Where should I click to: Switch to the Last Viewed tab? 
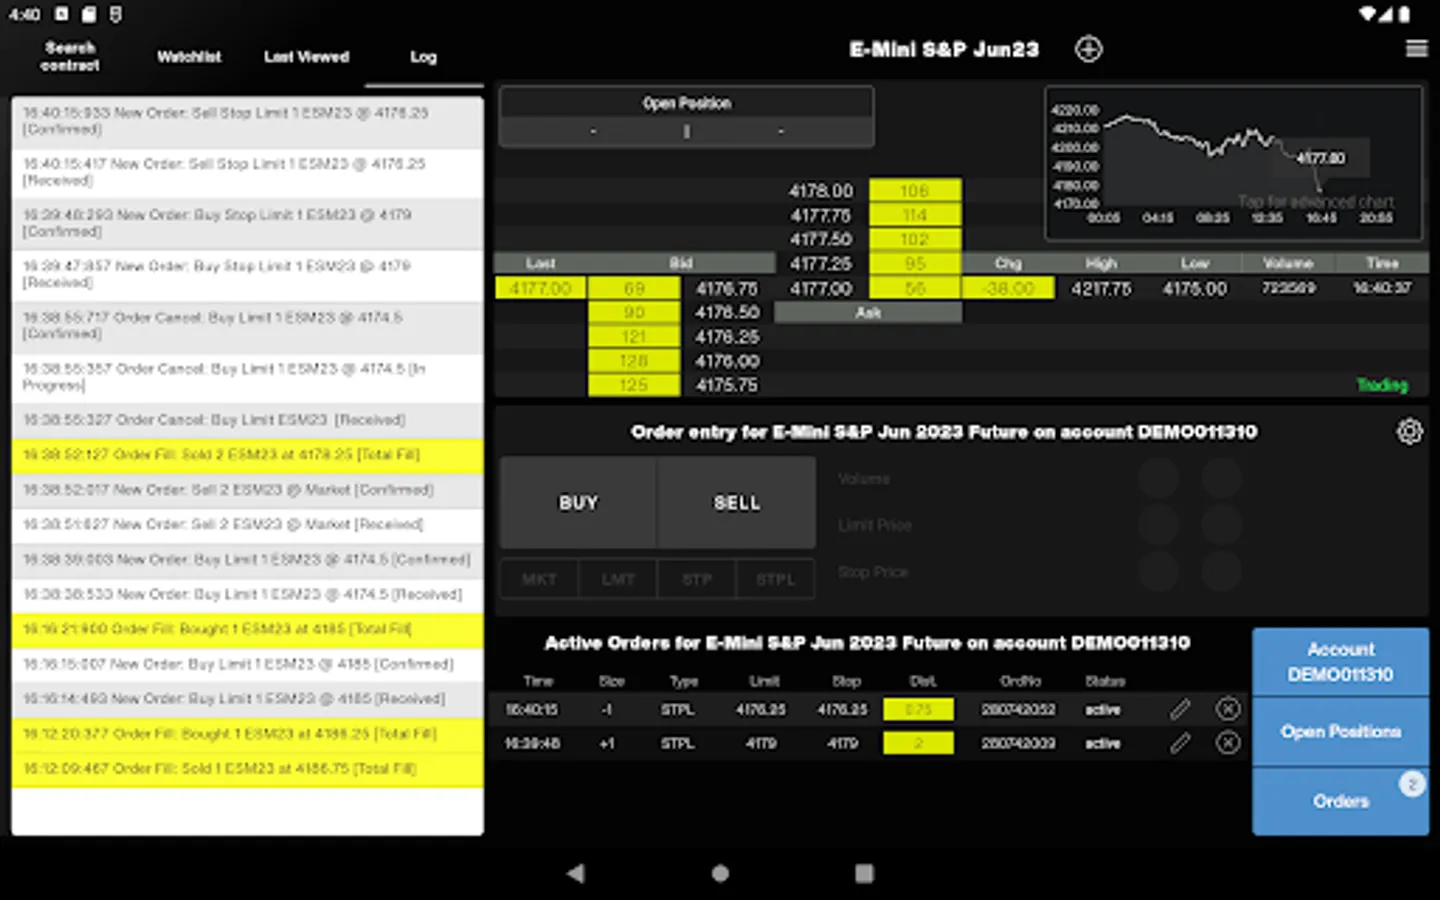[x=306, y=57]
